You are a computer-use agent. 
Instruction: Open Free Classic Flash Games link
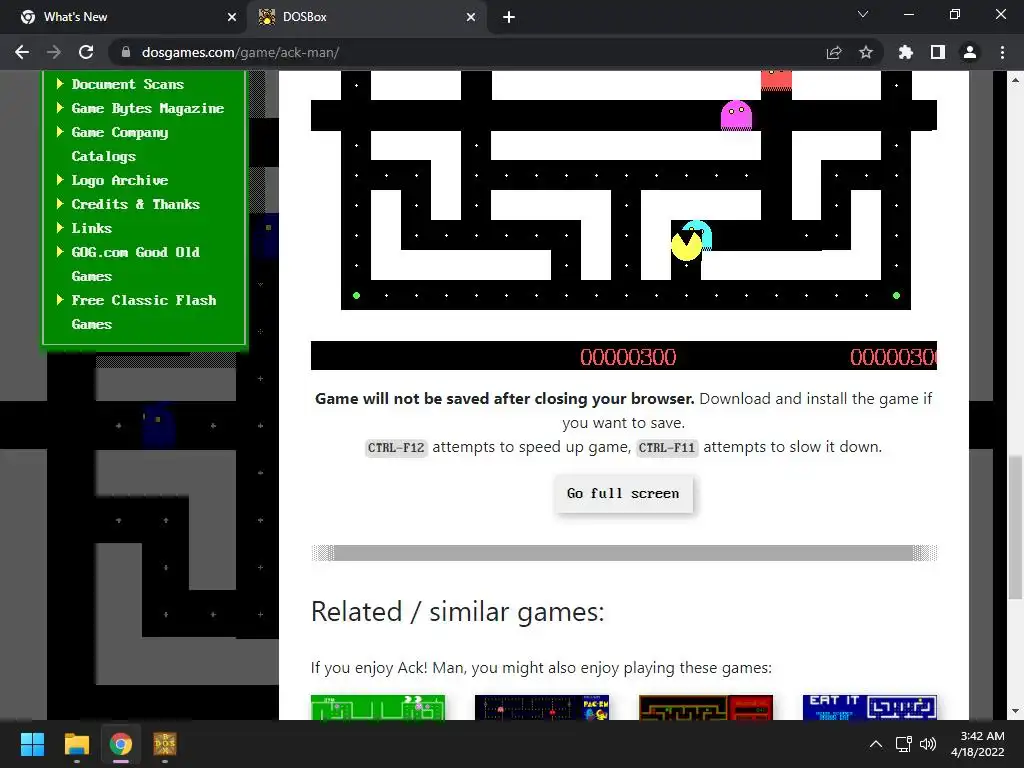coord(144,312)
